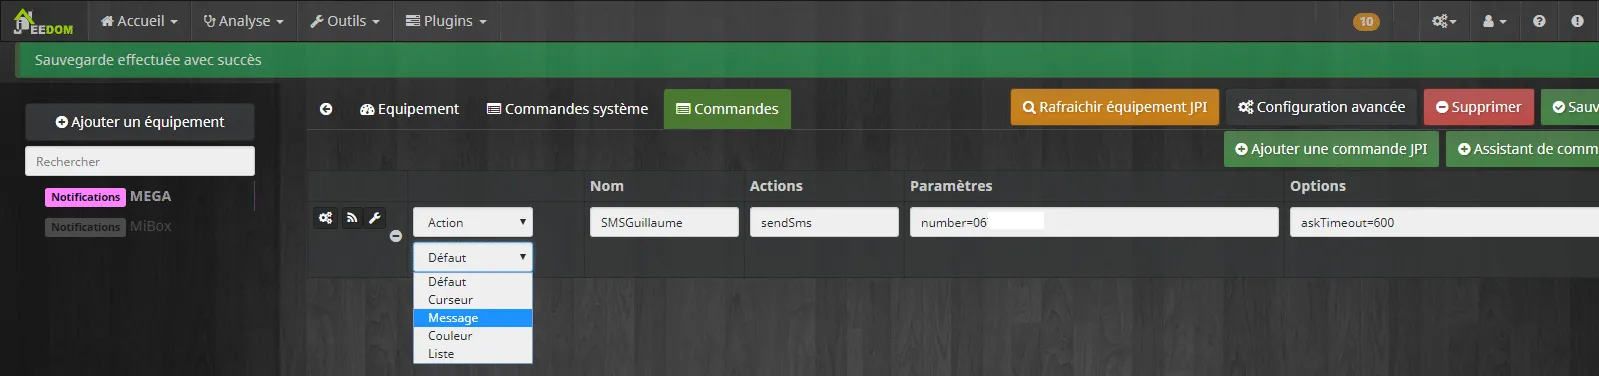The height and width of the screenshot is (376, 1599).
Task: Open the Action type dropdown
Action: click(x=473, y=222)
